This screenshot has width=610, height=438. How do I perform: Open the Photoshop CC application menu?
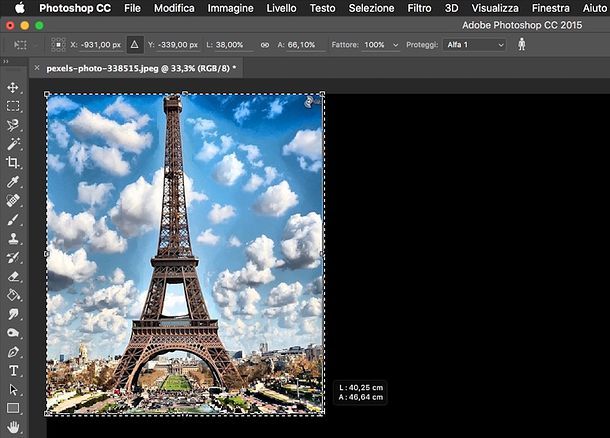[75, 8]
